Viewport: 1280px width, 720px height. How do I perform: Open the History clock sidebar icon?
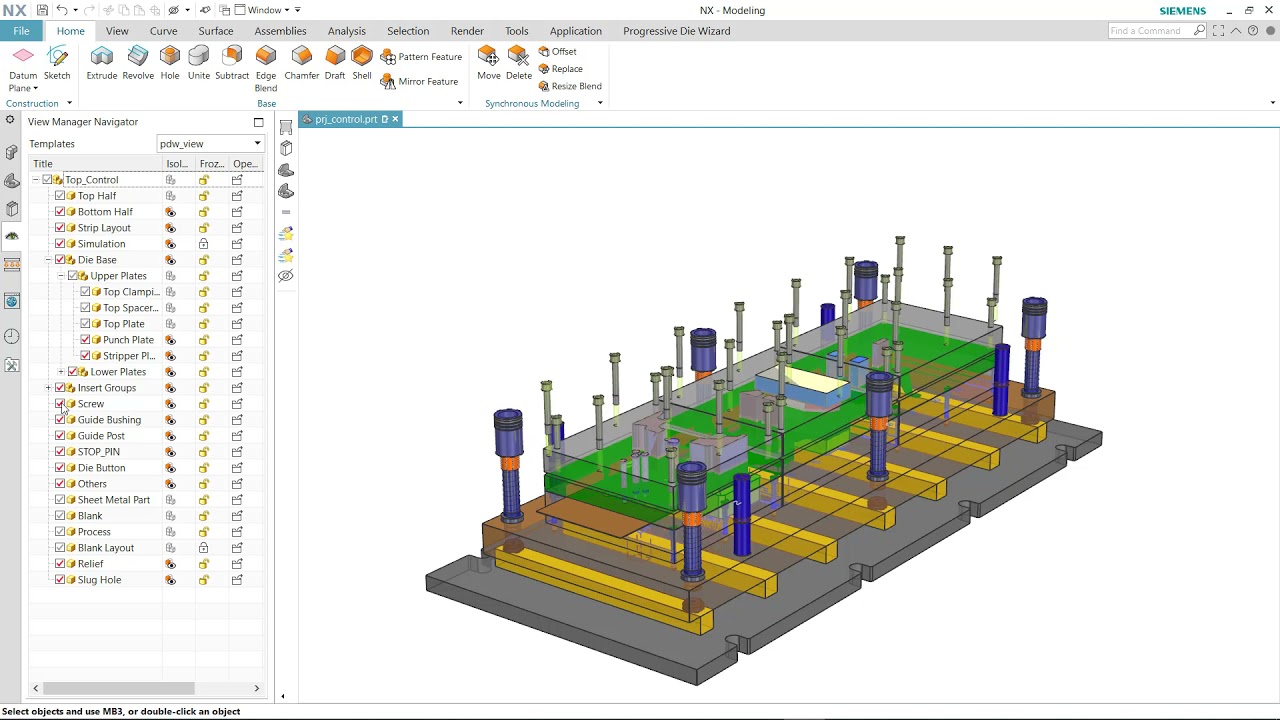[12, 337]
